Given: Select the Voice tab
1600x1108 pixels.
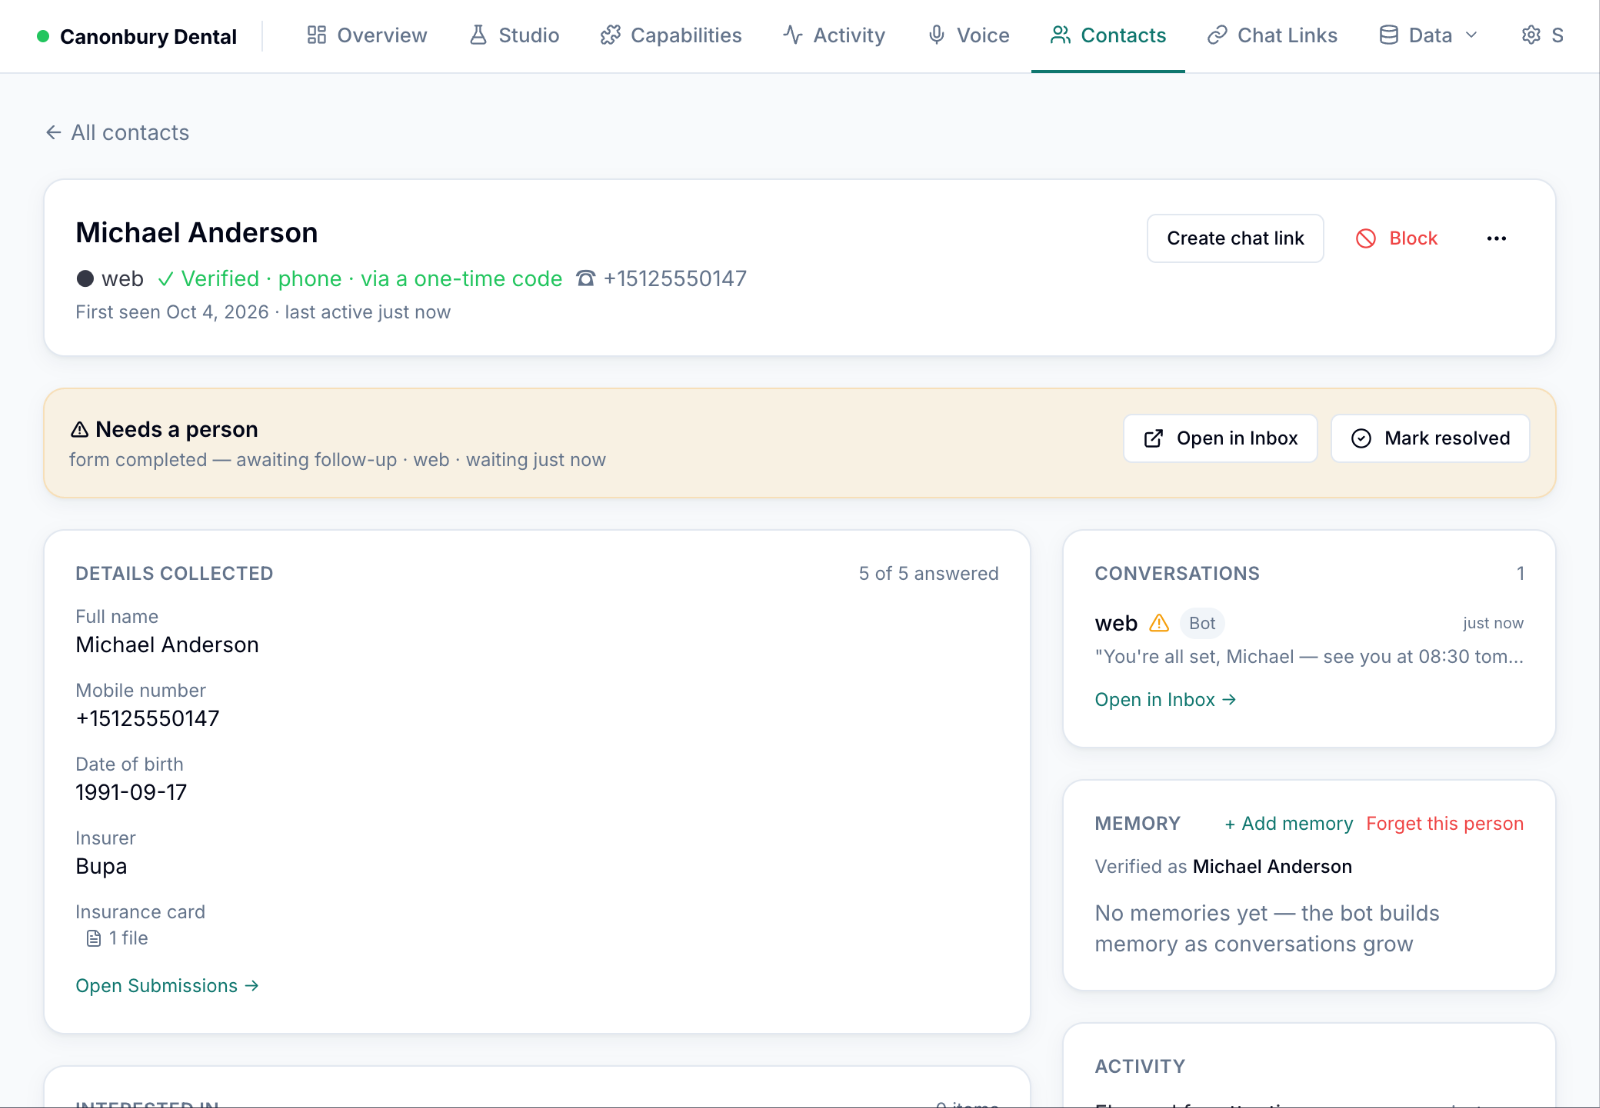Looking at the screenshot, I should [968, 36].
